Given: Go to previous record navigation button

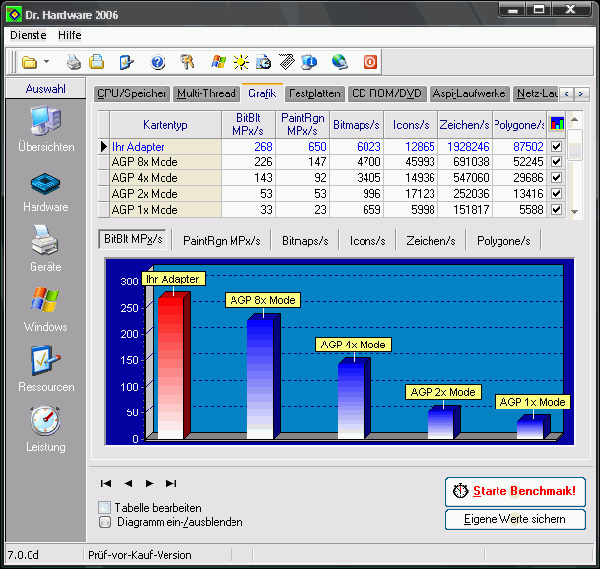Looking at the screenshot, I should coord(128,483).
